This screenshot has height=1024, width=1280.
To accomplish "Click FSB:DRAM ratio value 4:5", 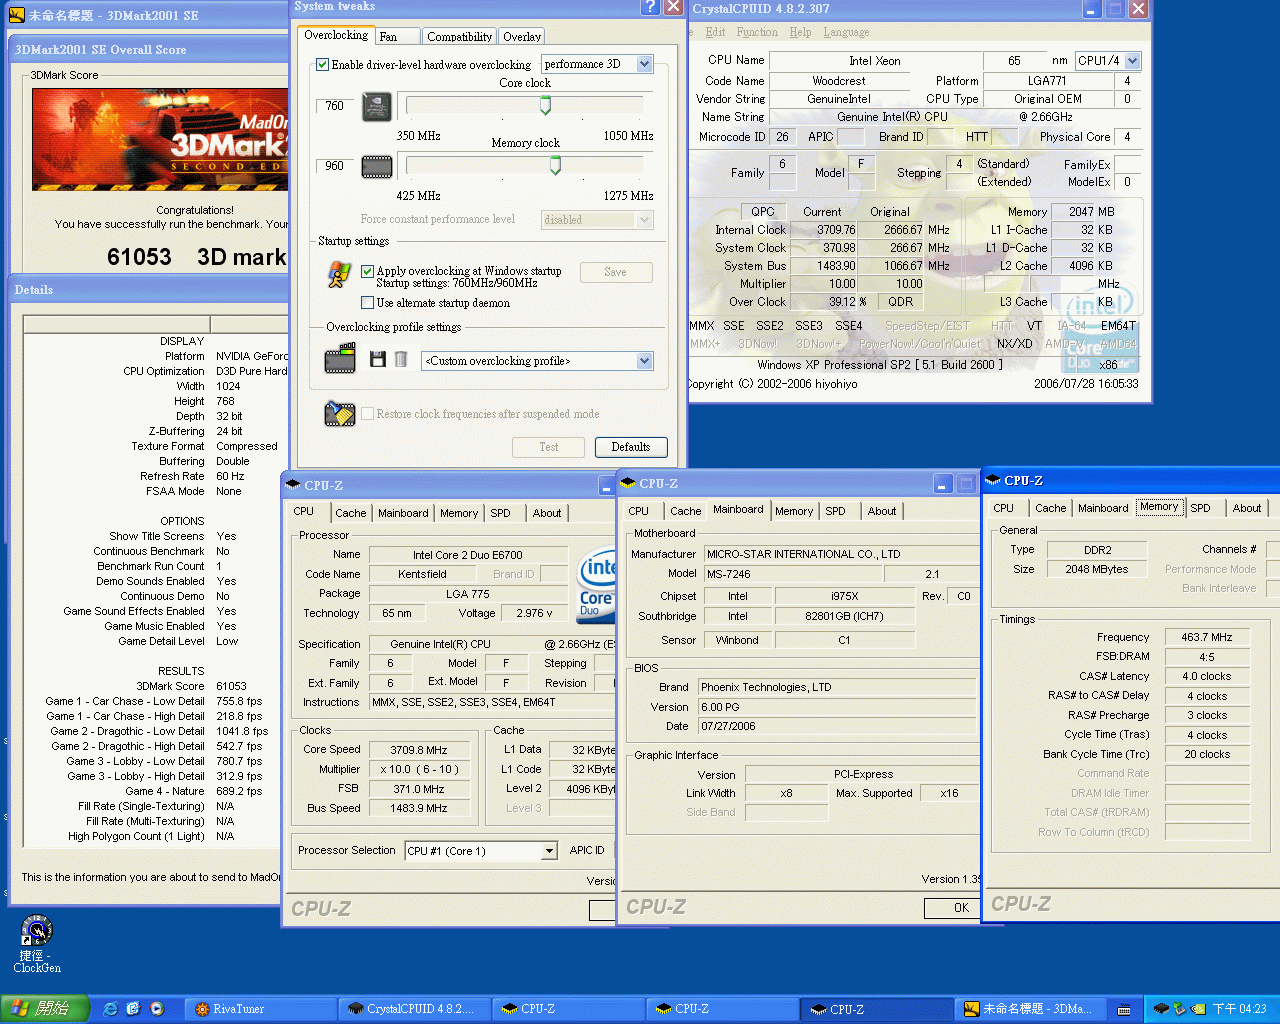I will [x=1207, y=657].
